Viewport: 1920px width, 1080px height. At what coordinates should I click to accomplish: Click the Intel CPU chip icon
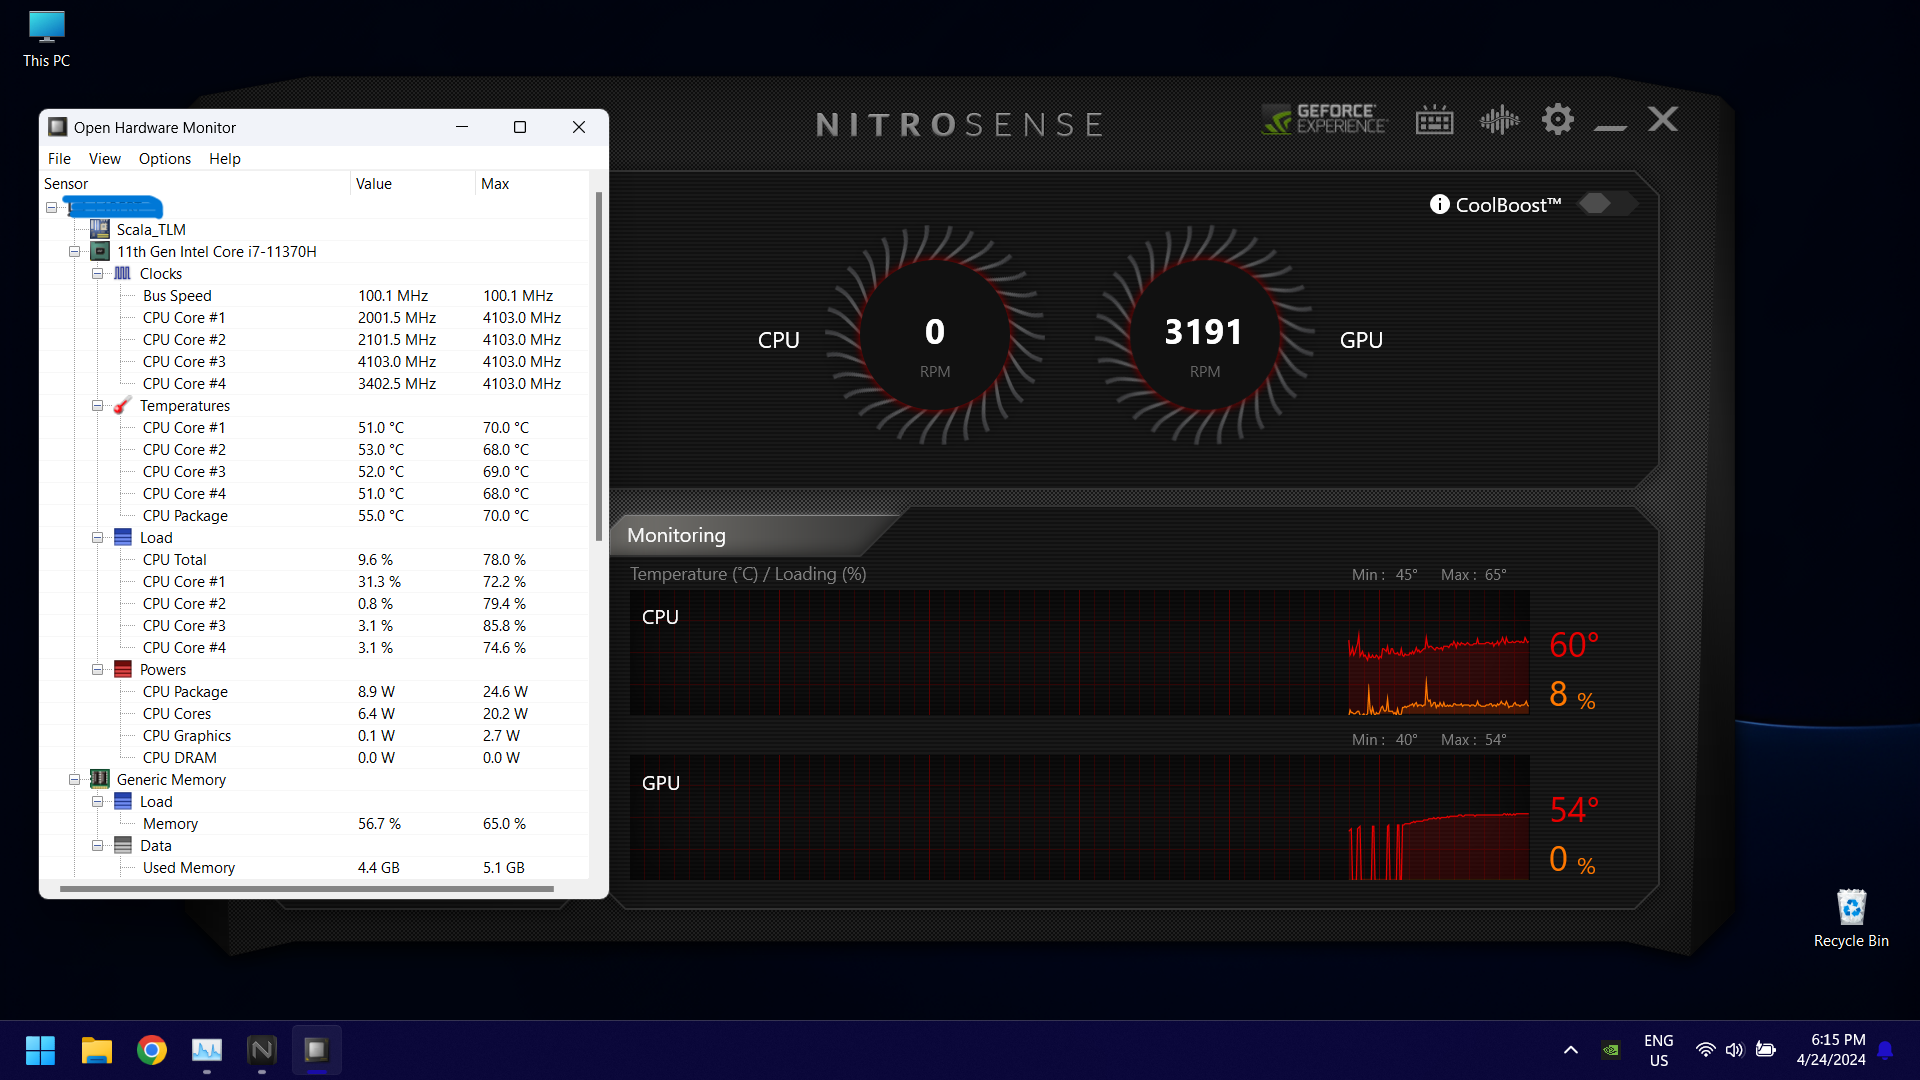pyautogui.click(x=100, y=252)
